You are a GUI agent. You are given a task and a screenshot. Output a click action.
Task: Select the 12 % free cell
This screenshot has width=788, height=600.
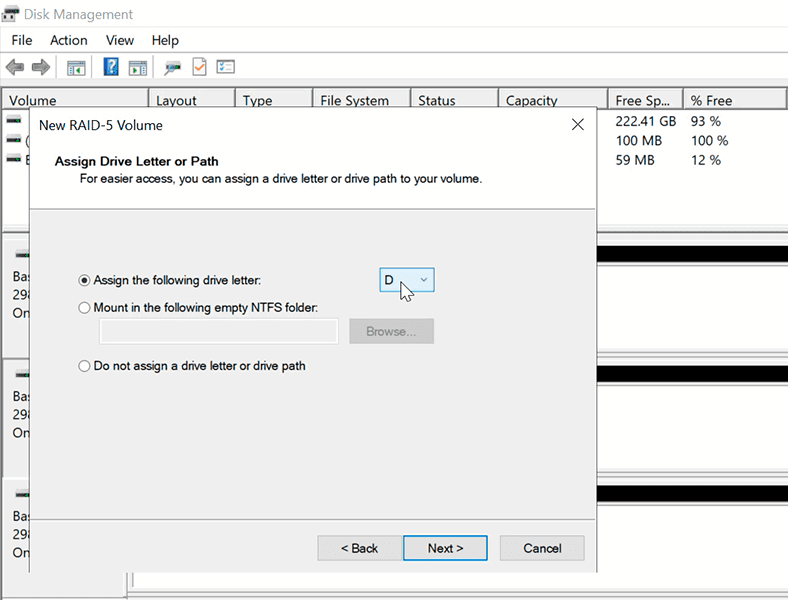click(x=706, y=160)
